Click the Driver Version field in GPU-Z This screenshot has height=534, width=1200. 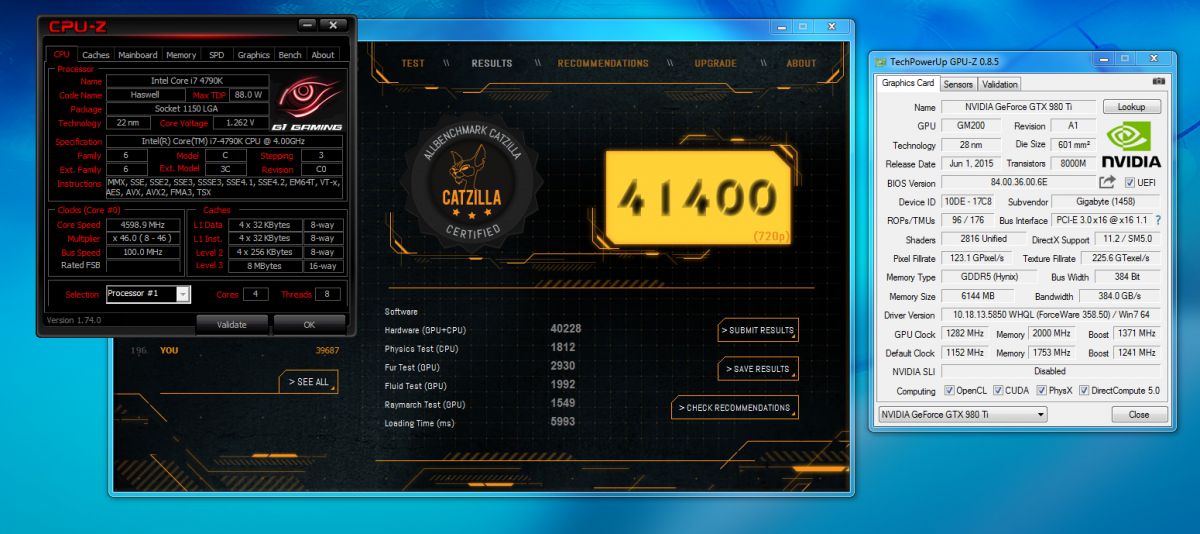[1050, 315]
